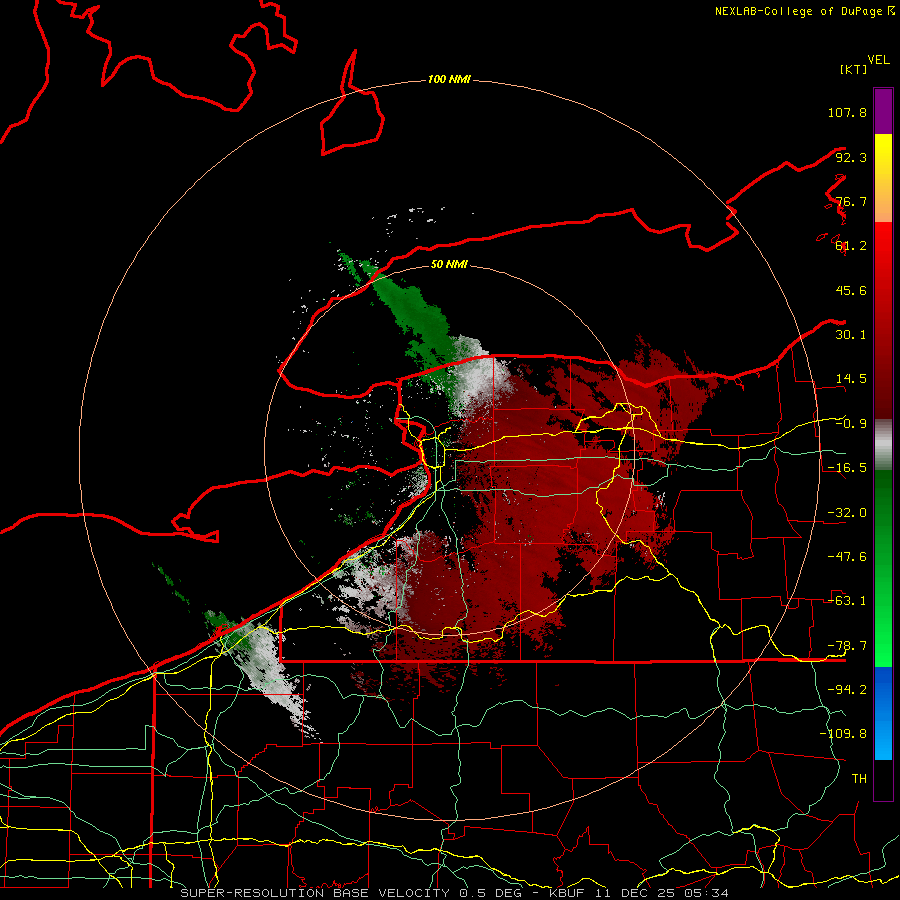This screenshot has width=900, height=900.
Task: Click the 107.8 velocity scale value
Action: [x=847, y=112]
